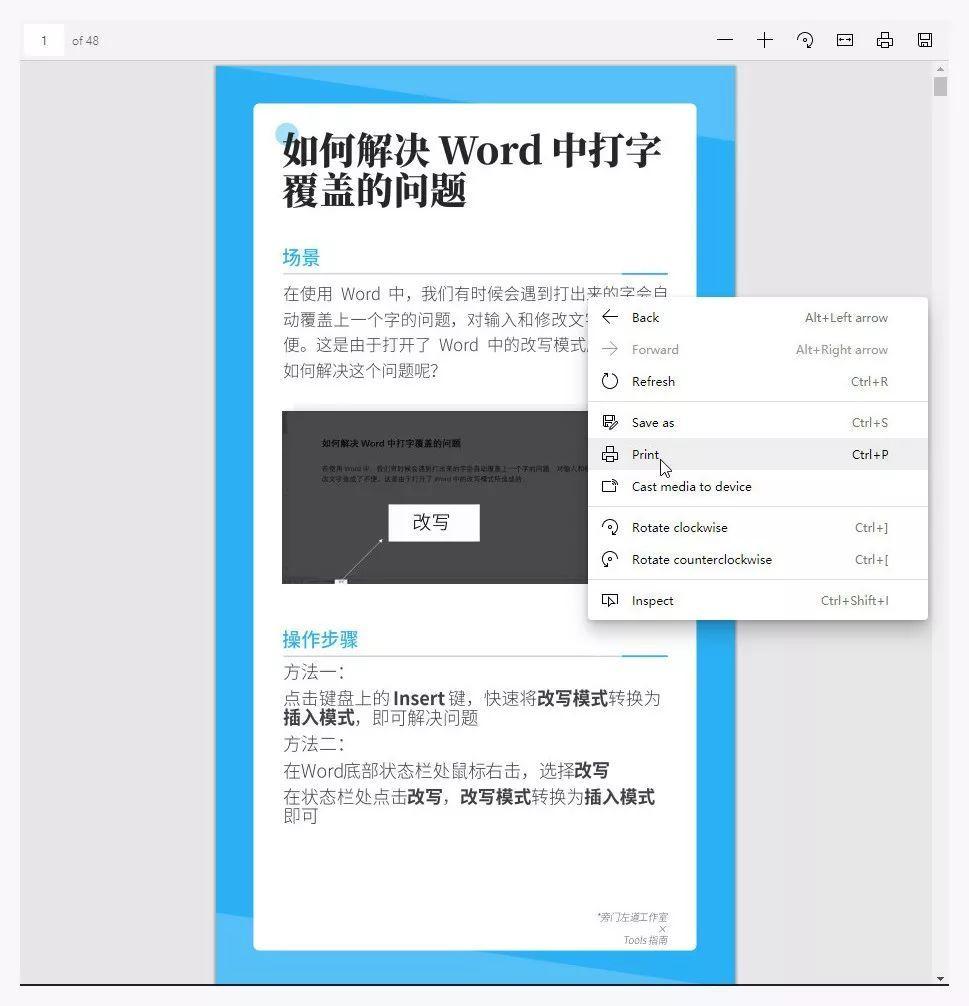
Task: Click the save icon in the PDF toolbar
Action: click(925, 40)
